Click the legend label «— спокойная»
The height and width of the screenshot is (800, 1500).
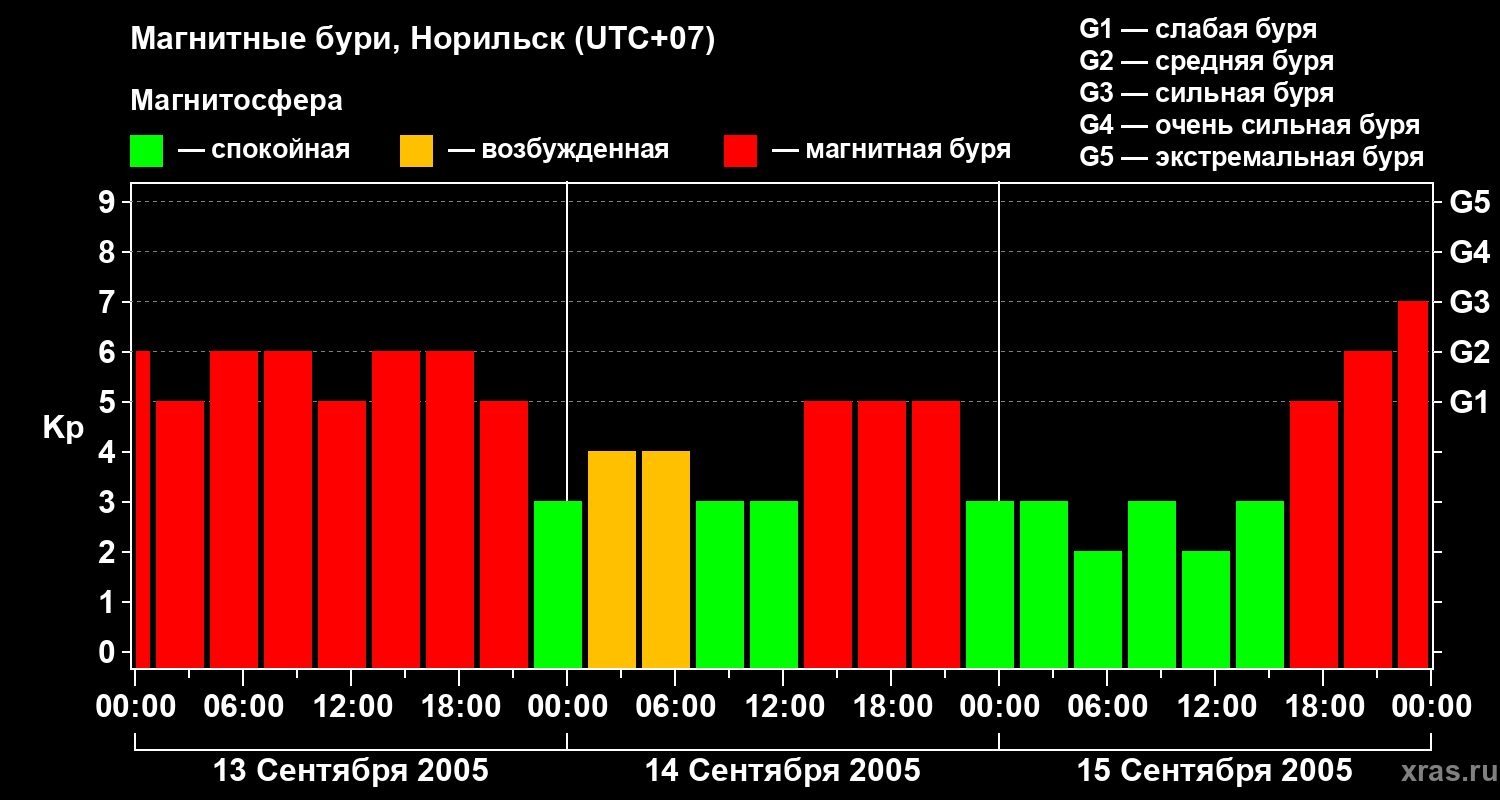pyautogui.click(x=264, y=151)
